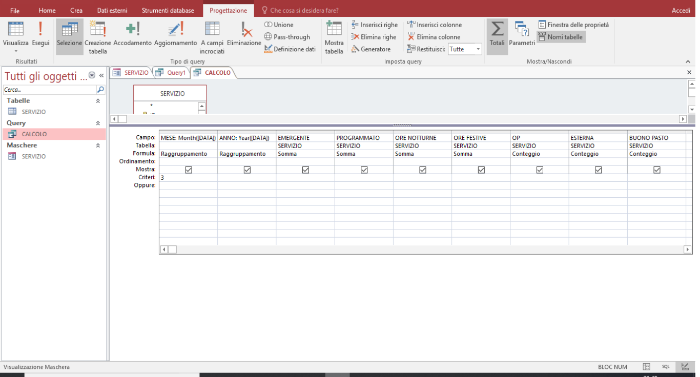Open the Visualizza dropdown arrow

(x=16, y=51)
